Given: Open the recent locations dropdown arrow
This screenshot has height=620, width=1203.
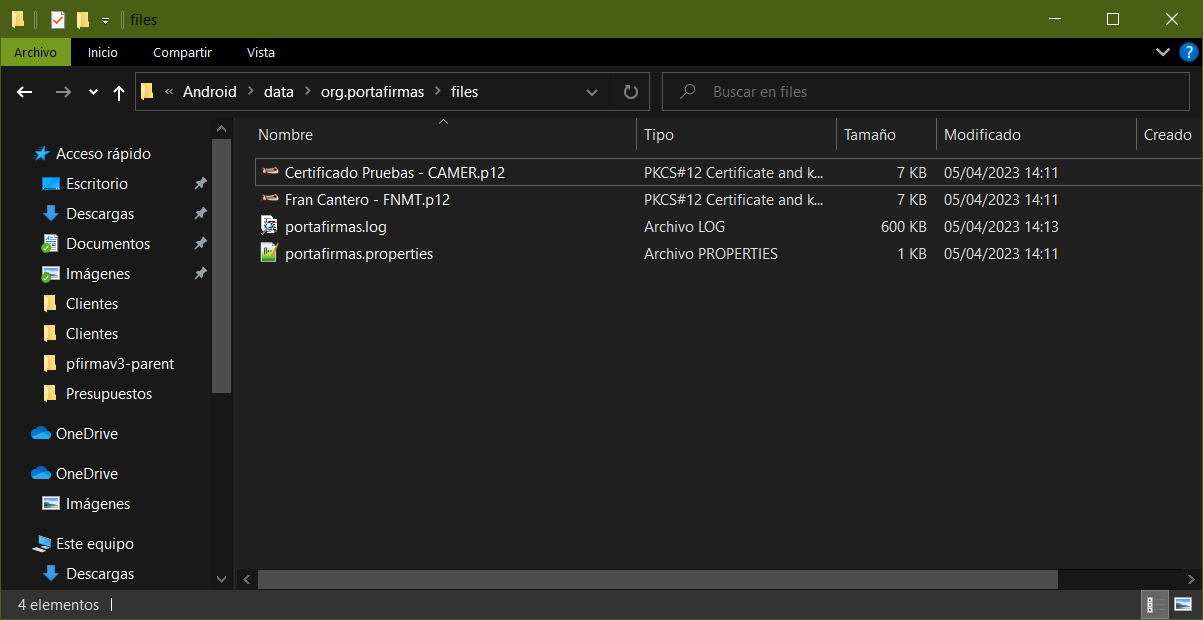Looking at the screenshot, I should click(x=93, y=92).
